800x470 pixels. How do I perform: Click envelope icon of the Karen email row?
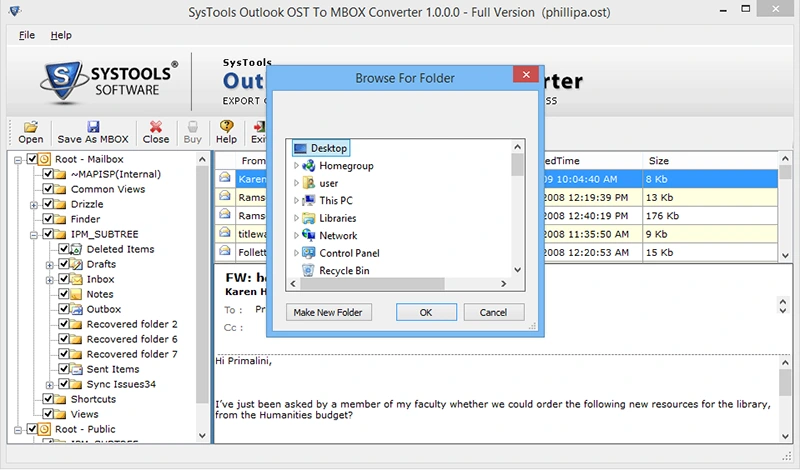(225, 178)
